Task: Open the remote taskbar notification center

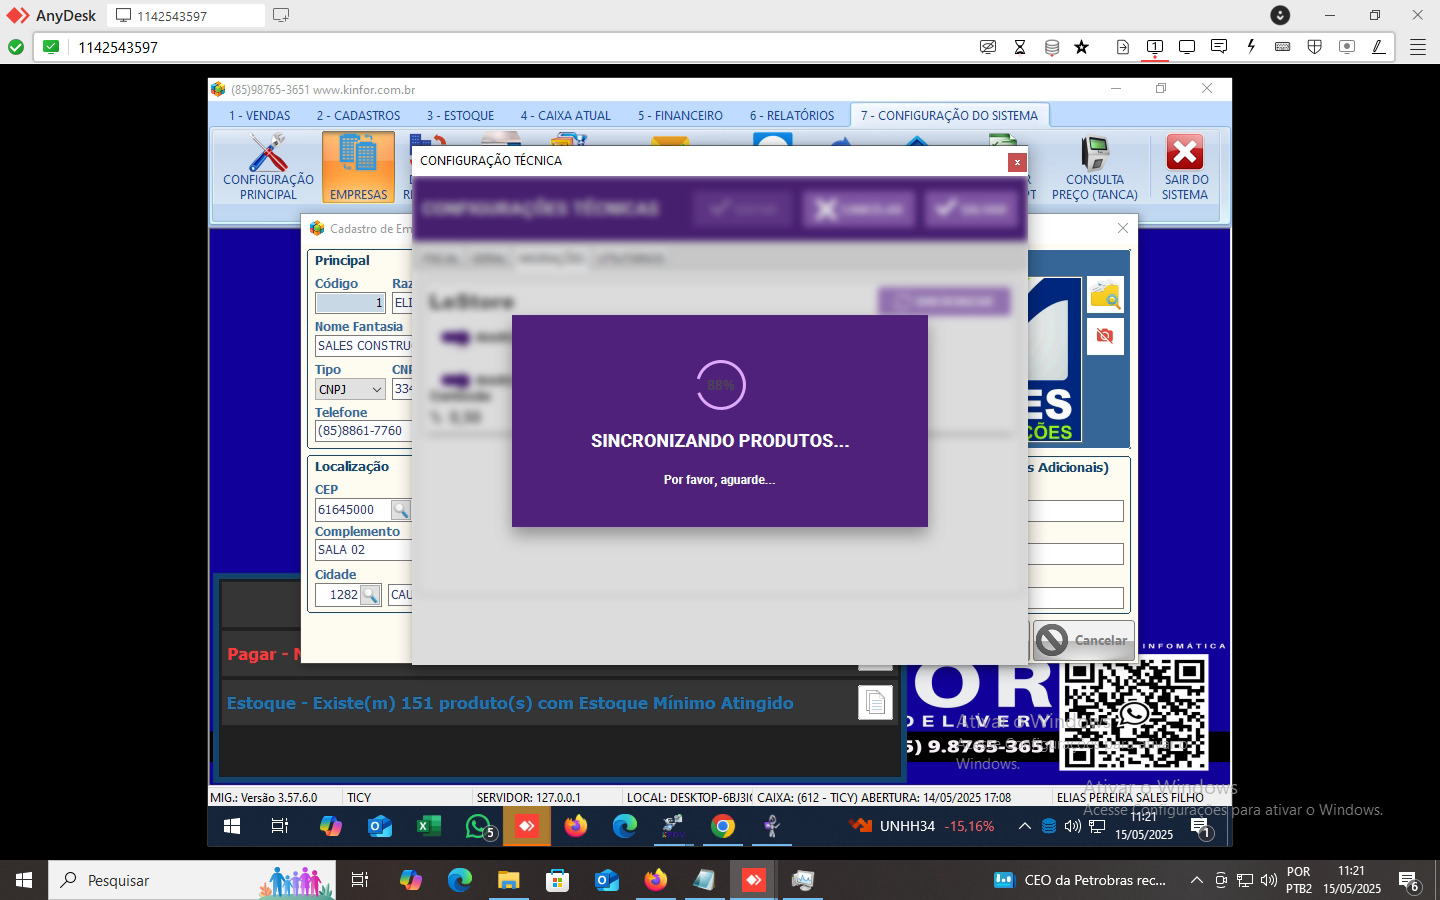Action: pos(1201,826)
